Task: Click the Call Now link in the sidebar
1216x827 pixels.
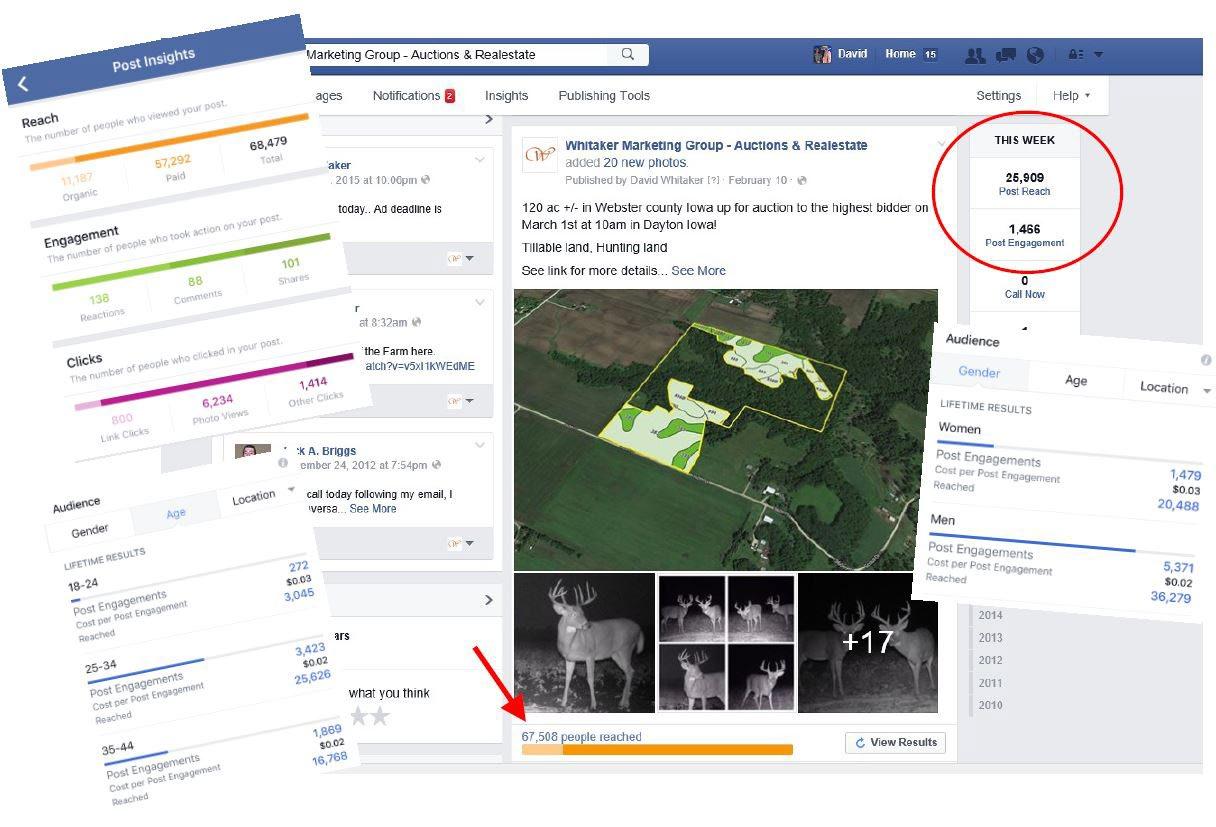Action: [1025, 294]
